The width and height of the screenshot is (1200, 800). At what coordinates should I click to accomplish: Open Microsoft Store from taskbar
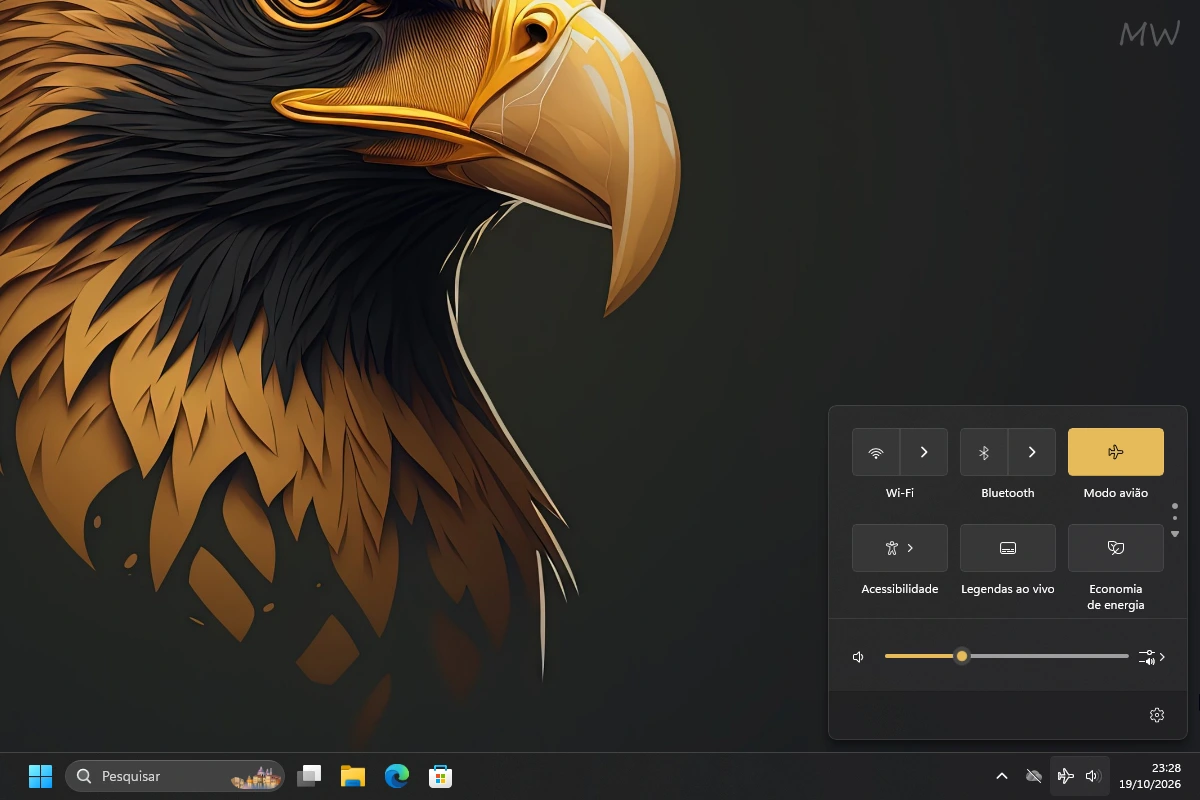coord(440,776)
